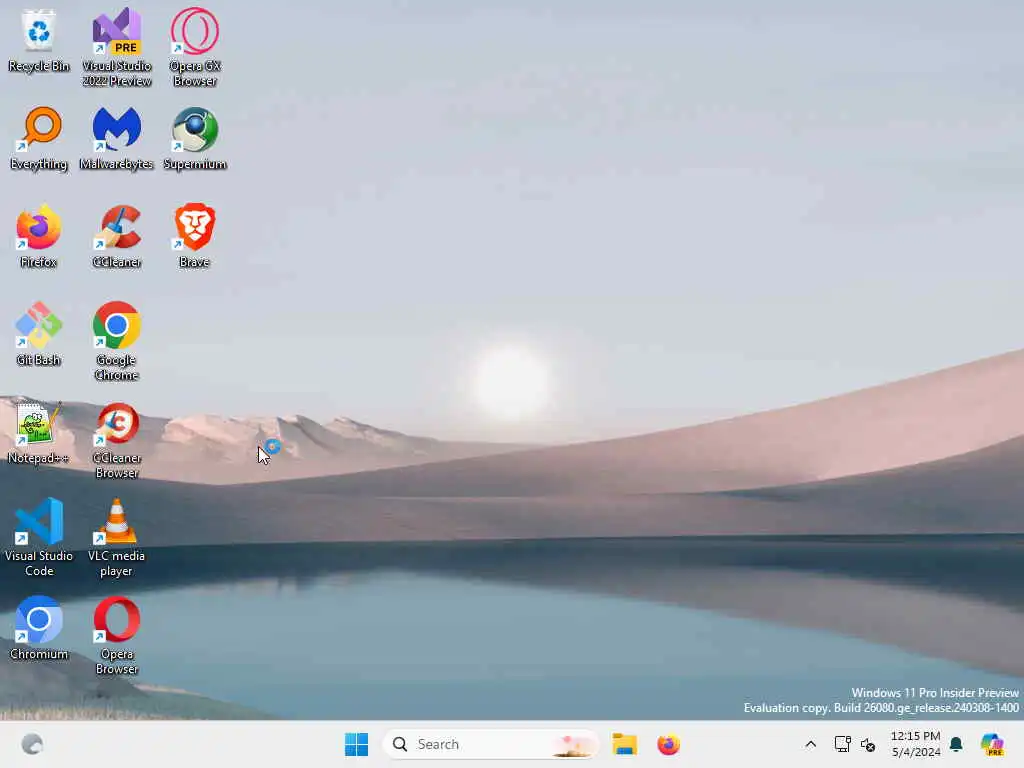Select the Git Bash shortcut
Image resolution: width=1024 pixels, height=768 pixels.
point(39,334)
